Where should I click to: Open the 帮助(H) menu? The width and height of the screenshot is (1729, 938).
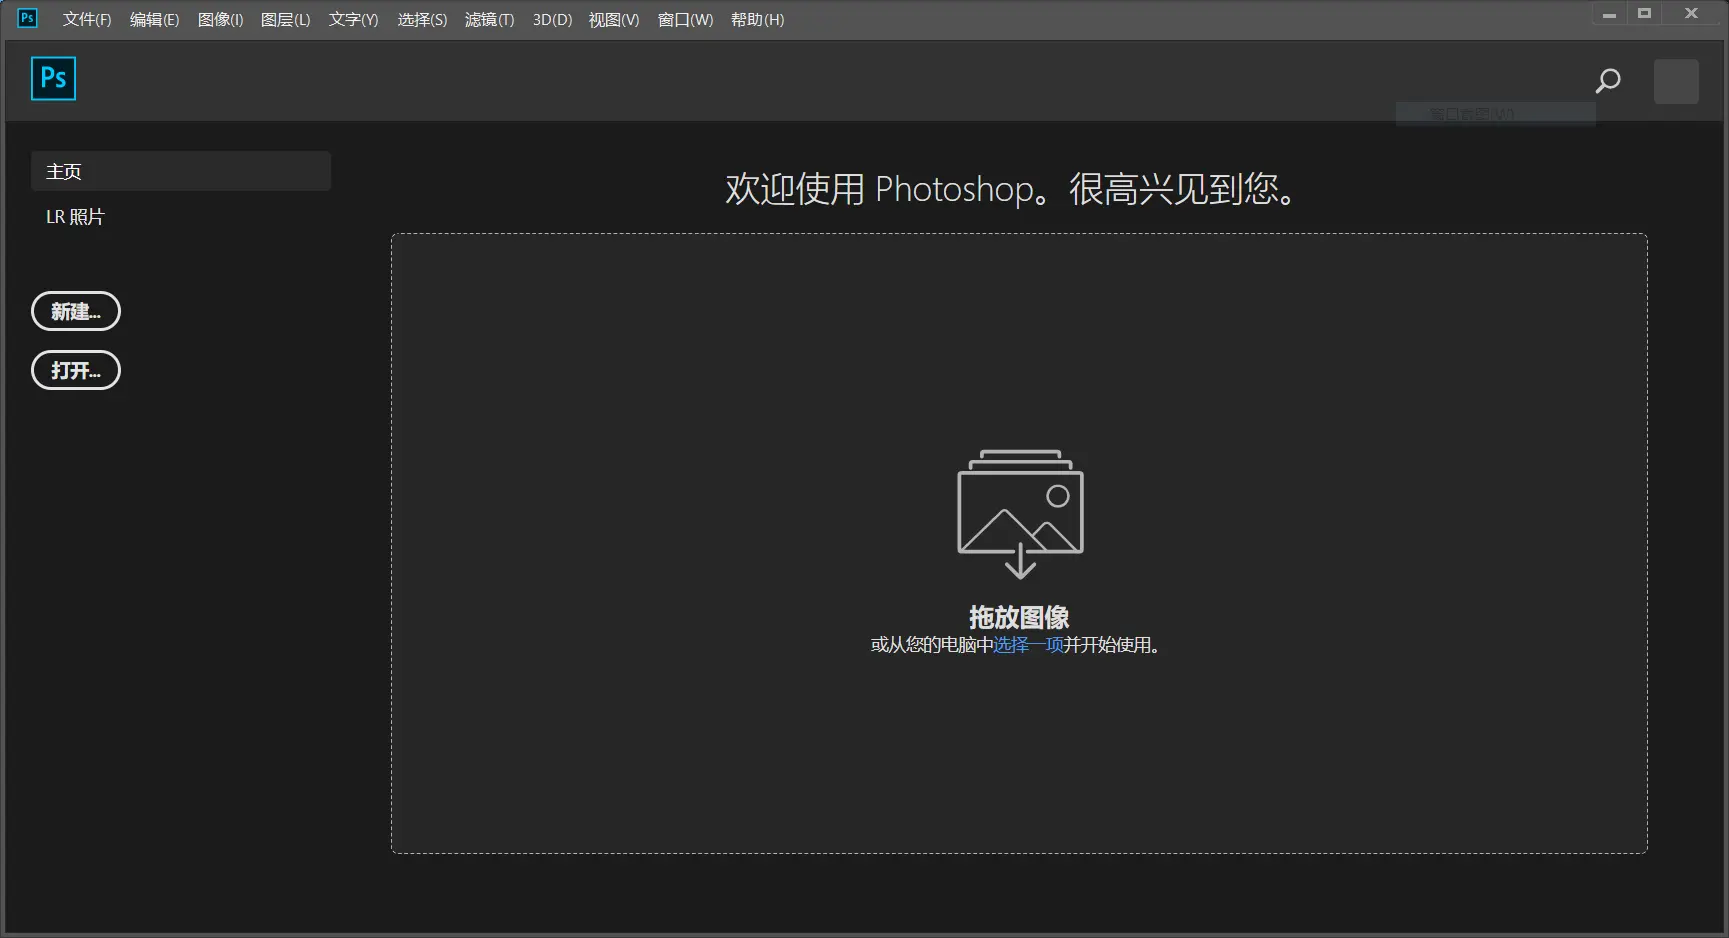click(x=758, y=20)
